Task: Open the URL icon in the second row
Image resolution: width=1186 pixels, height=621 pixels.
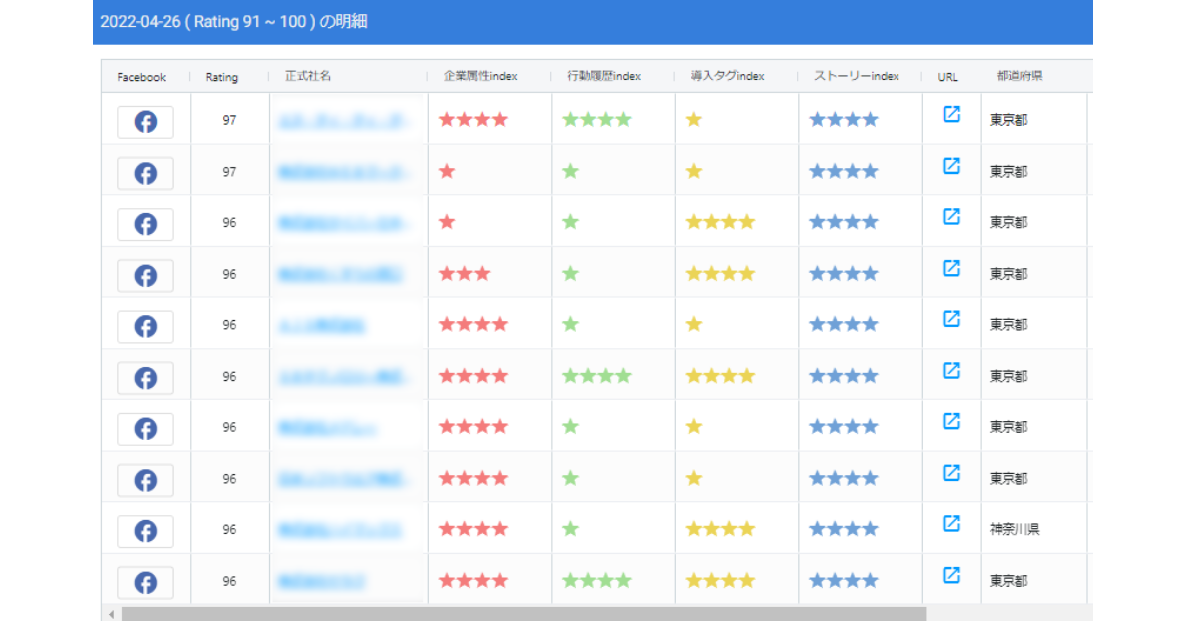Action: (x=951, y=165)
